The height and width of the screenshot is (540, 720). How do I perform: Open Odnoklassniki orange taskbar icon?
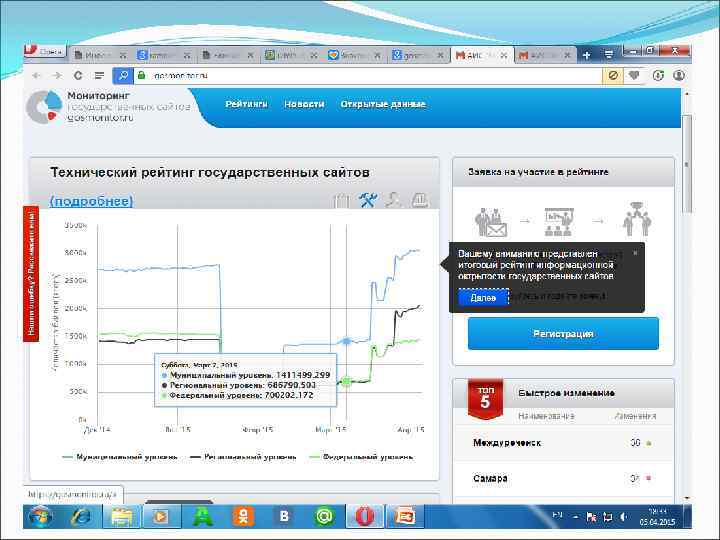(x=244, y=517)
